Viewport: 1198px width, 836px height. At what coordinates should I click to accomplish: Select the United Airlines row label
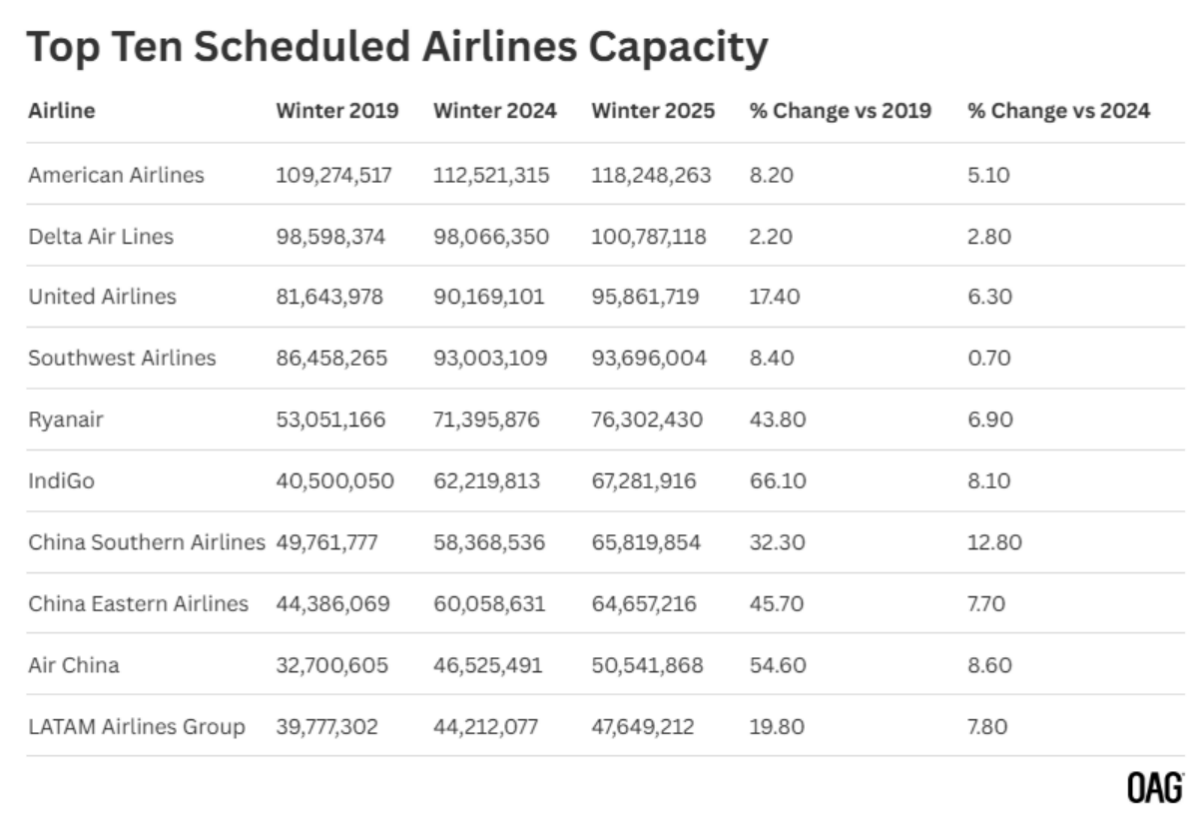pyautogui.click(x=102, y=297)
